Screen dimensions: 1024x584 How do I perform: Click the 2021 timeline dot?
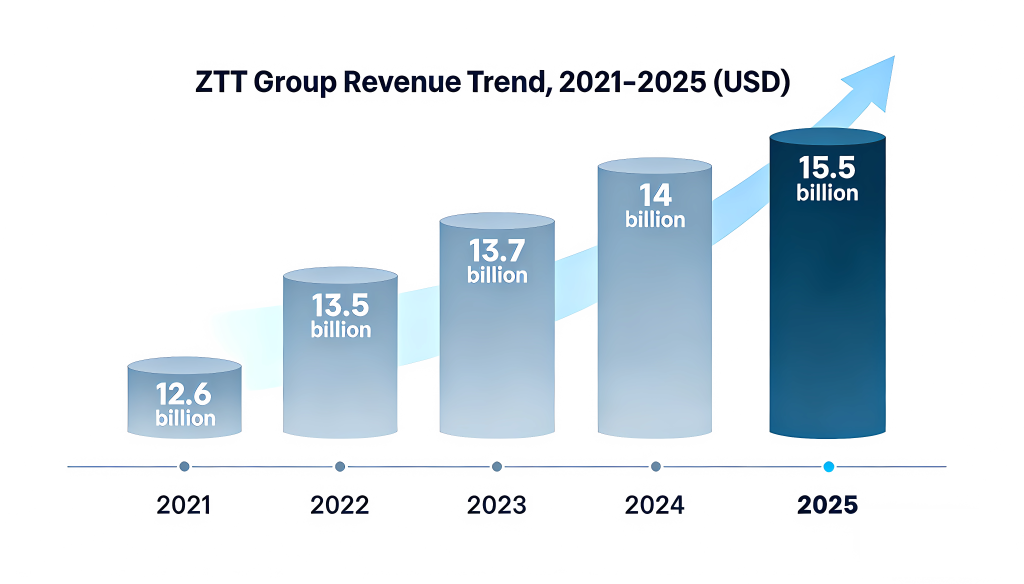pos(184,466)
